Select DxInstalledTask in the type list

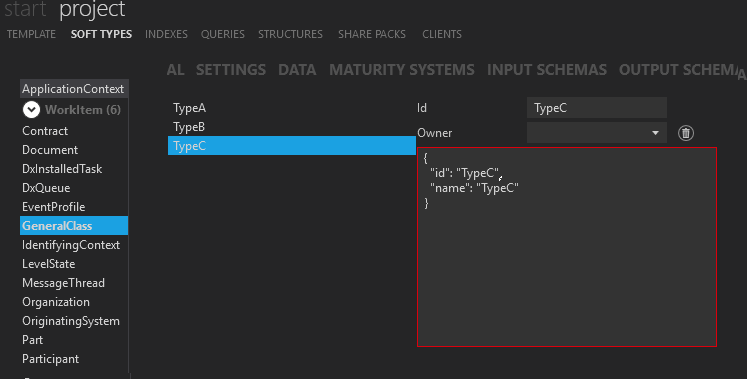[74, 169]
